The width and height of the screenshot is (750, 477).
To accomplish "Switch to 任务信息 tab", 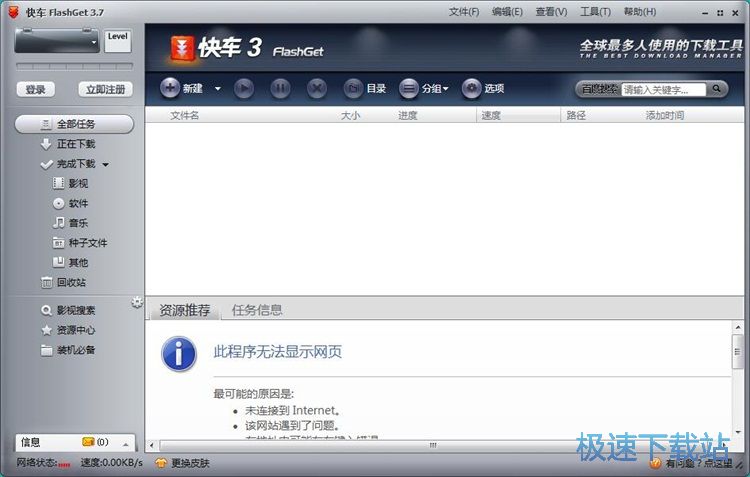I will coord(257,310).
